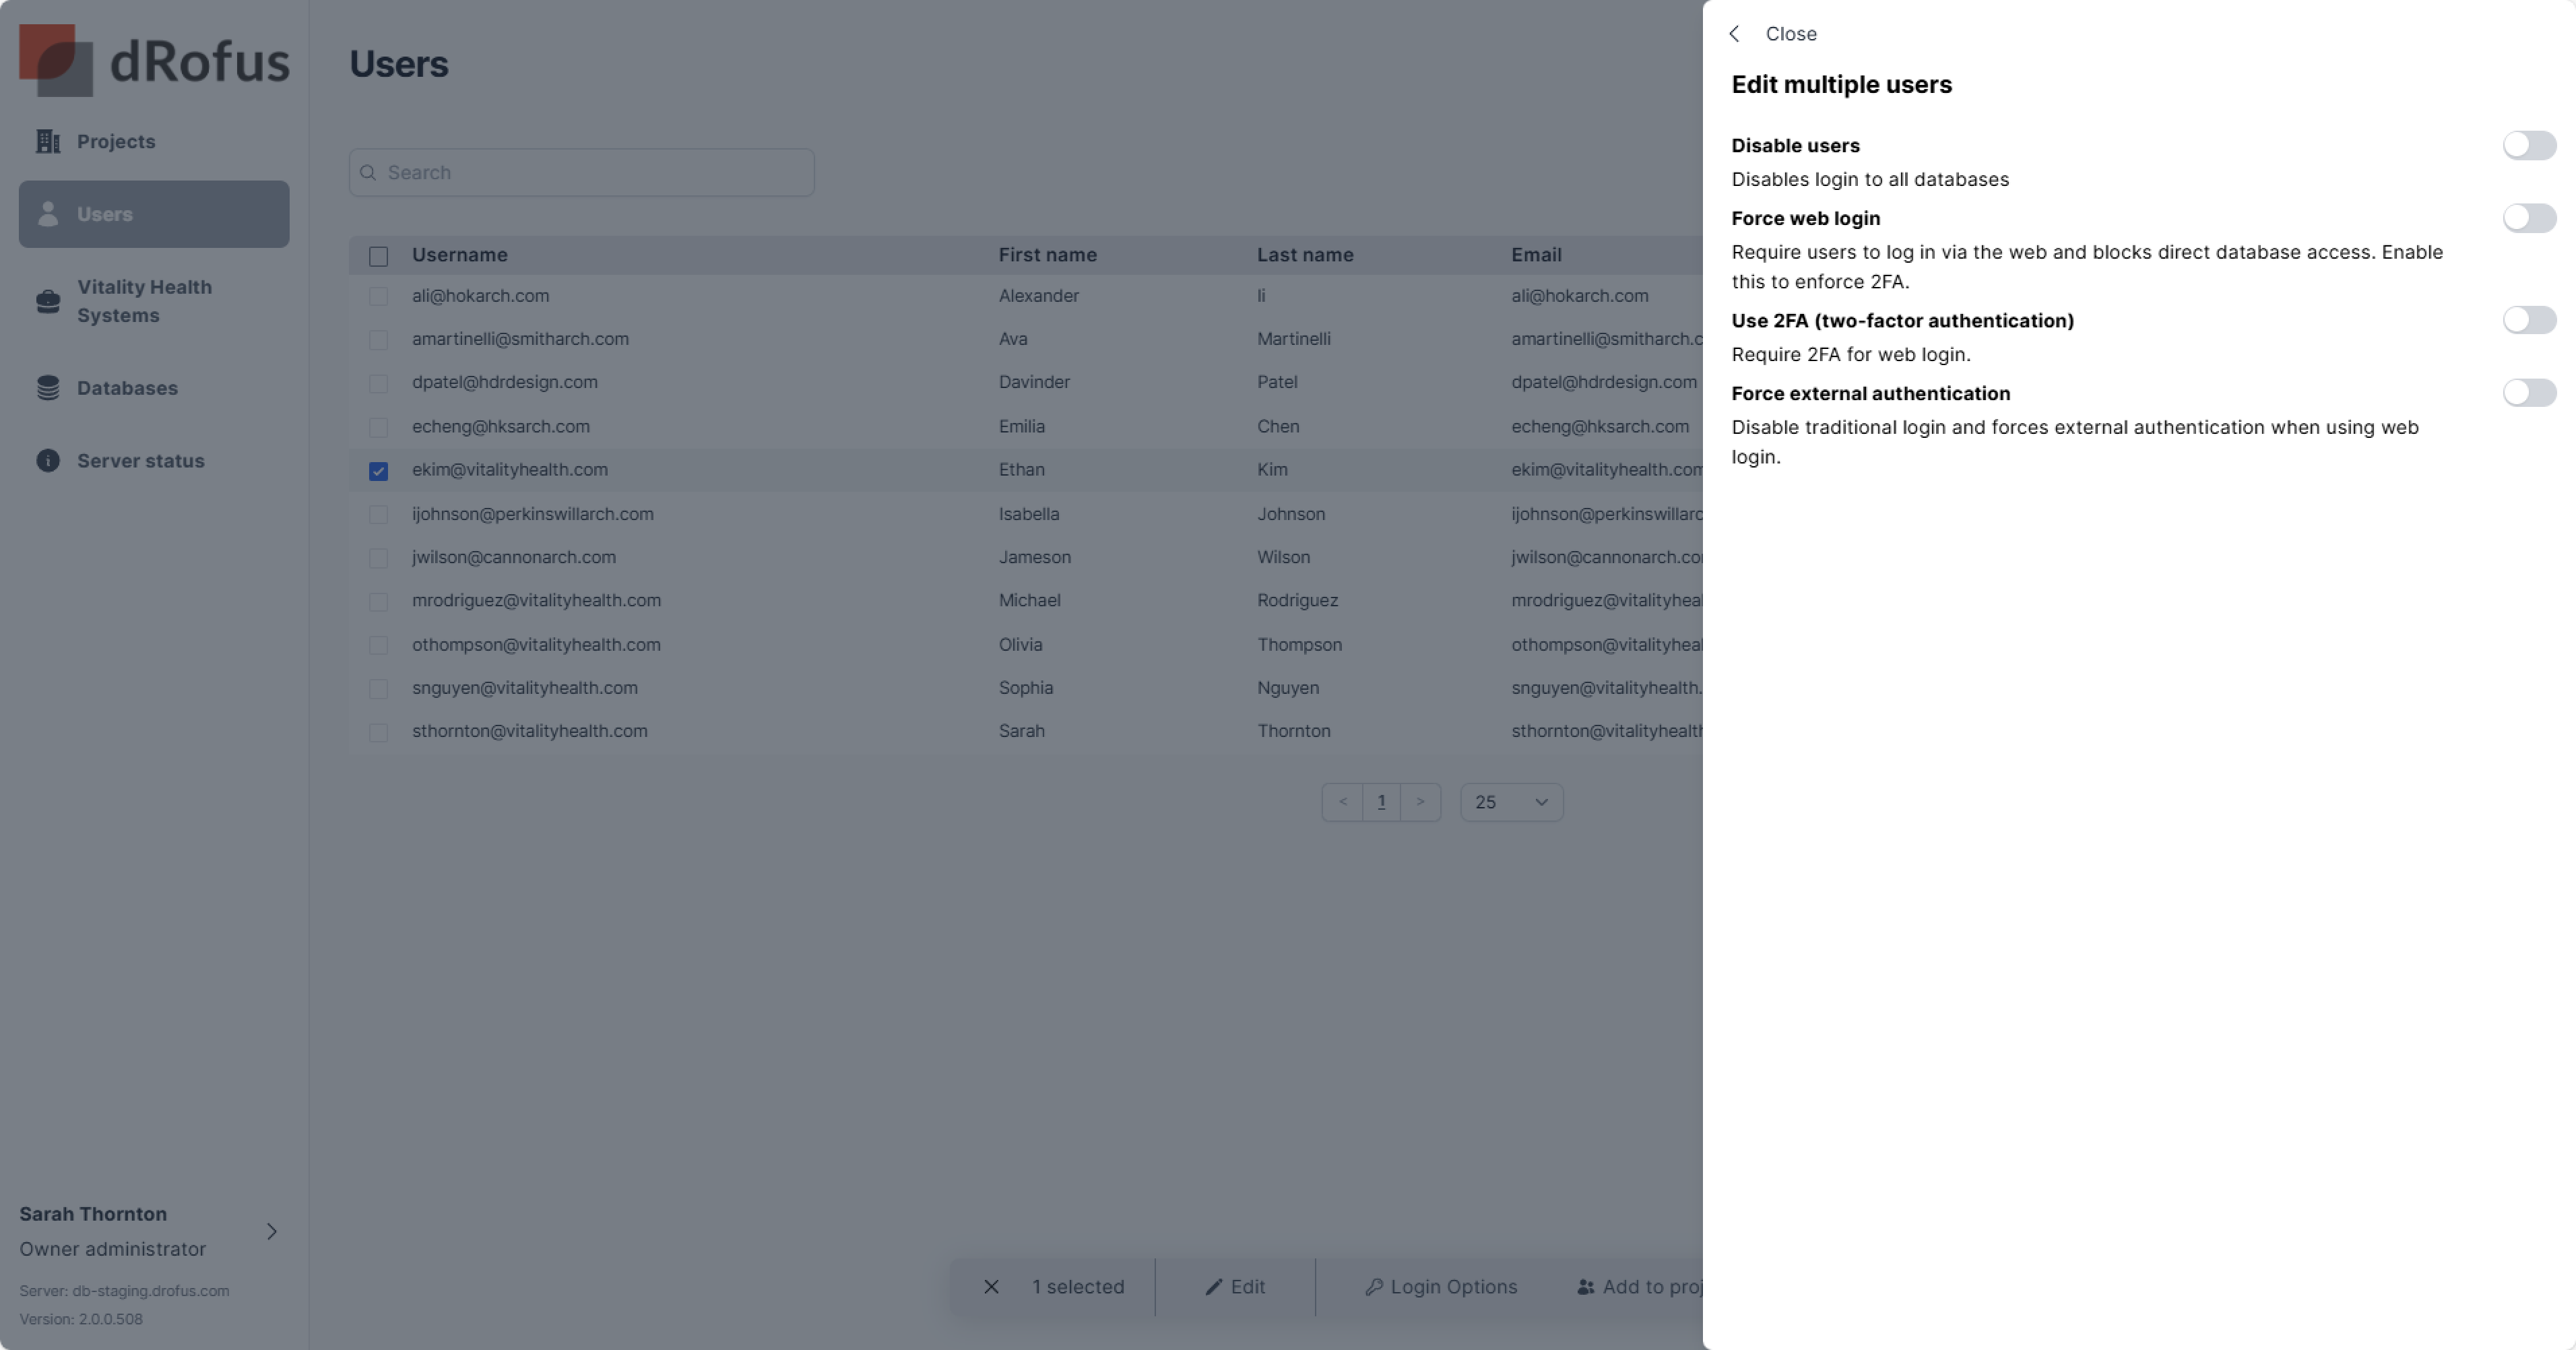This screenshot has height=1350, width=2576.
Task: Select the amartinelli@smitharch.com checkbox
Action: coord(378,340)
